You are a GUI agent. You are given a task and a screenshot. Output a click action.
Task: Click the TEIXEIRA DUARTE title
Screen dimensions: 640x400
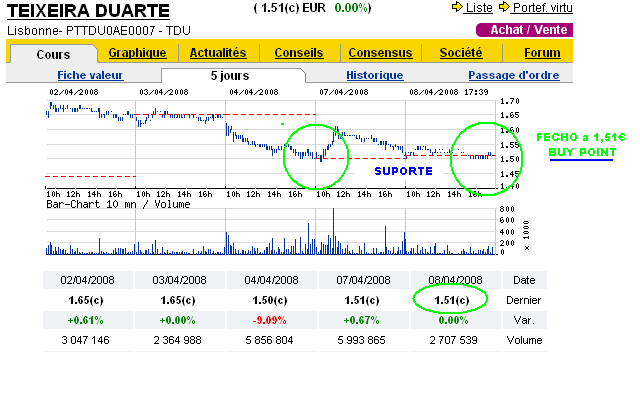tap(88, 11)
